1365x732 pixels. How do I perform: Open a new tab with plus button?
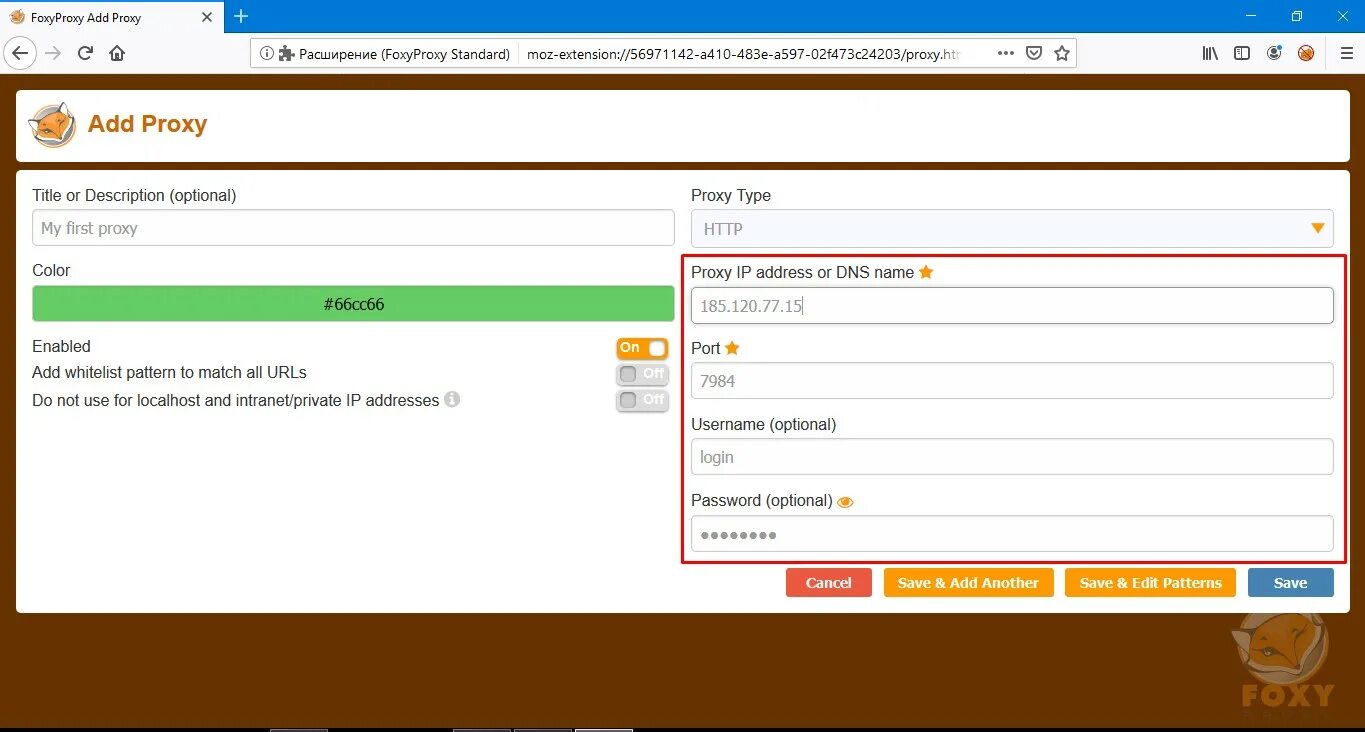coord(241,16)
